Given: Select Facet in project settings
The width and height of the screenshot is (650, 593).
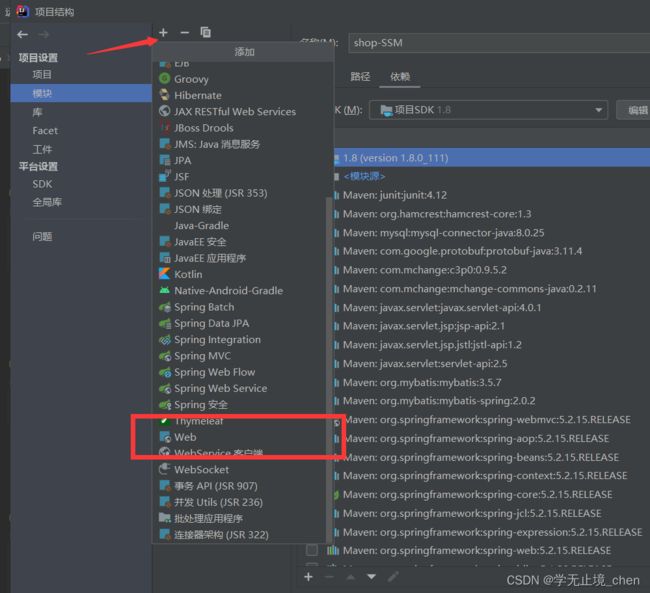Looking at the screenshot, I should (45, 131).
